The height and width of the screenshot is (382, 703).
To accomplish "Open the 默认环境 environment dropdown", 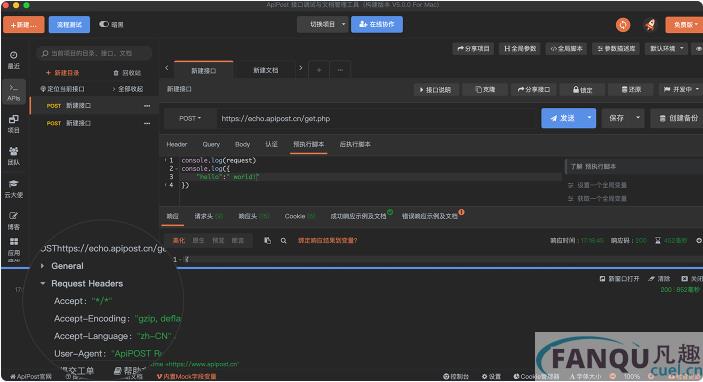I will [667, 48].
